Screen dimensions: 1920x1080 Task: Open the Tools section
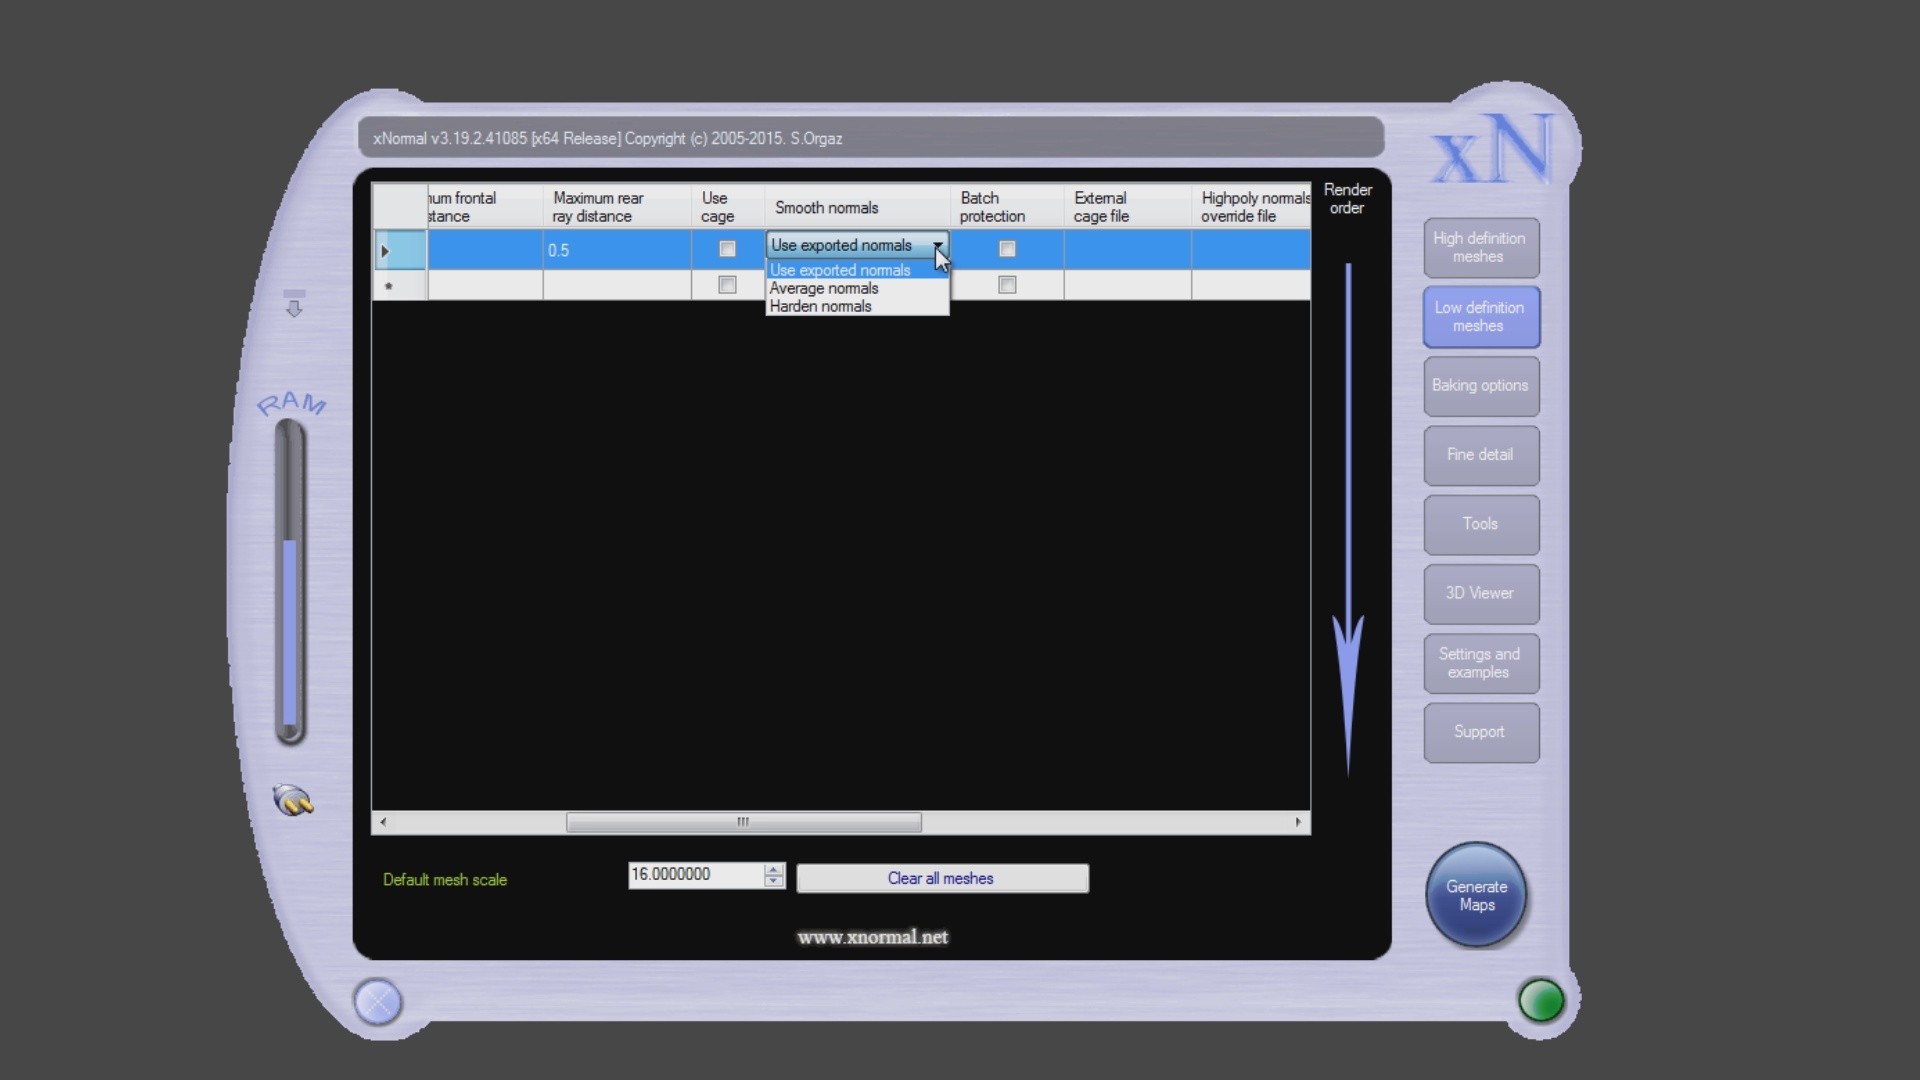[1481, 524]
